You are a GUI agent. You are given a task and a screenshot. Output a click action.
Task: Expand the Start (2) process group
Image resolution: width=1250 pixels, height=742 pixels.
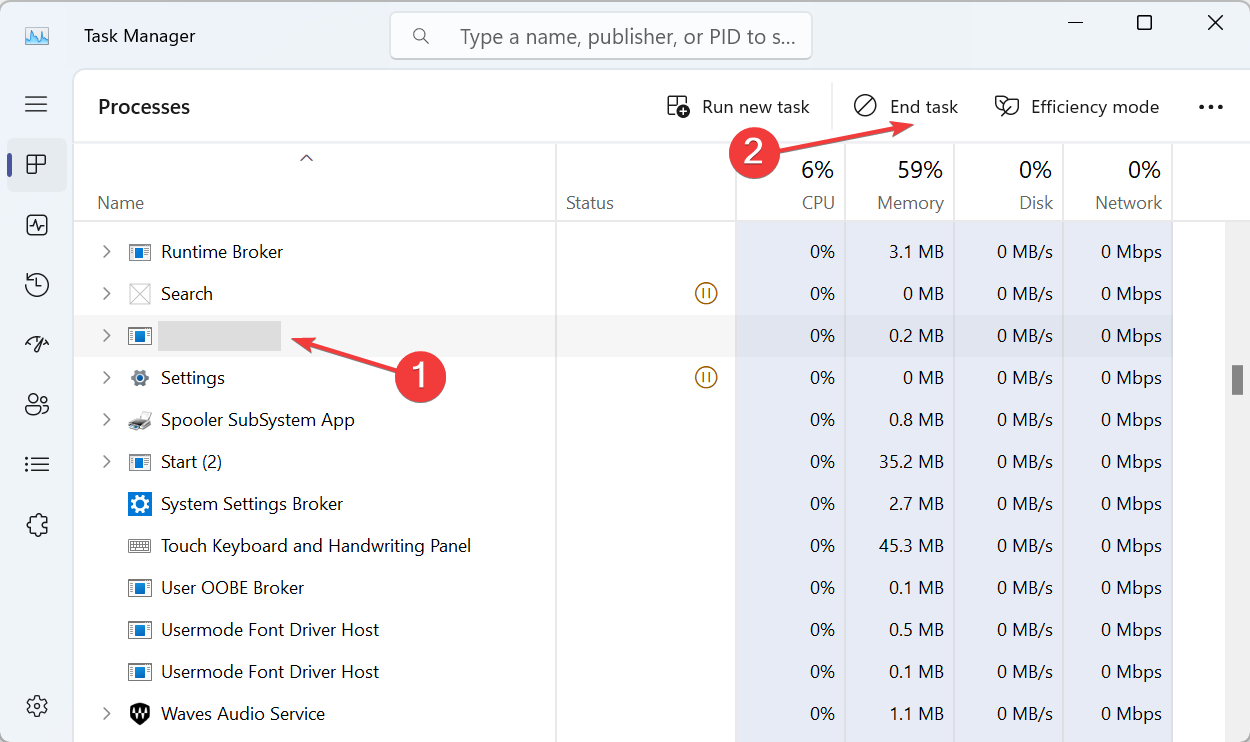(106, 462)
